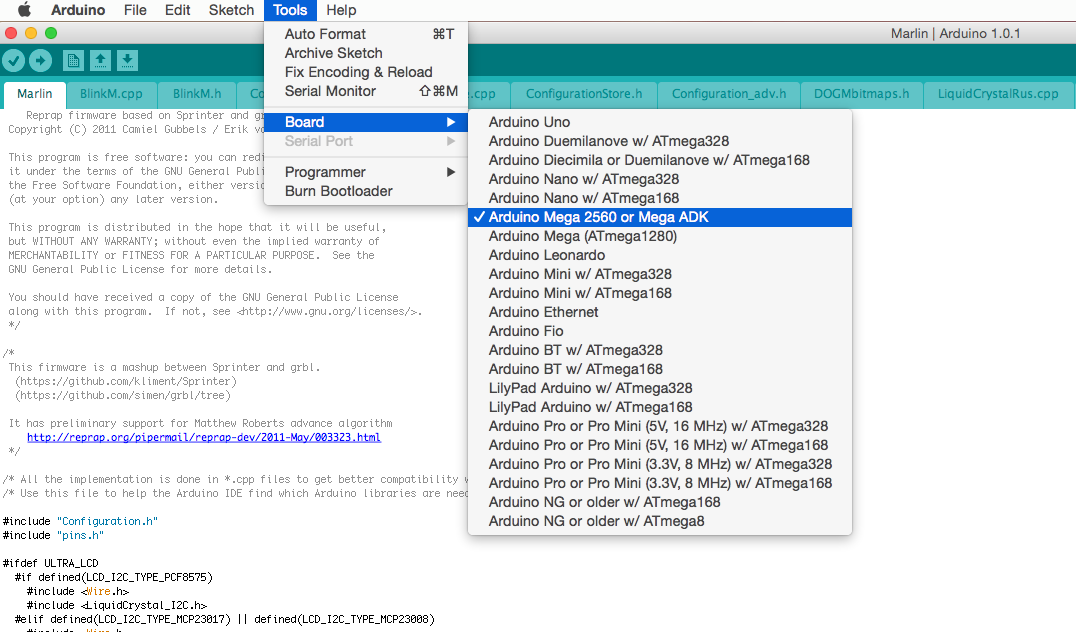Image resolution: width=1076 pixels, height=632 pixels.
Task: Select Arduino Nano w/ ATmega168
Action: (659, 198)
